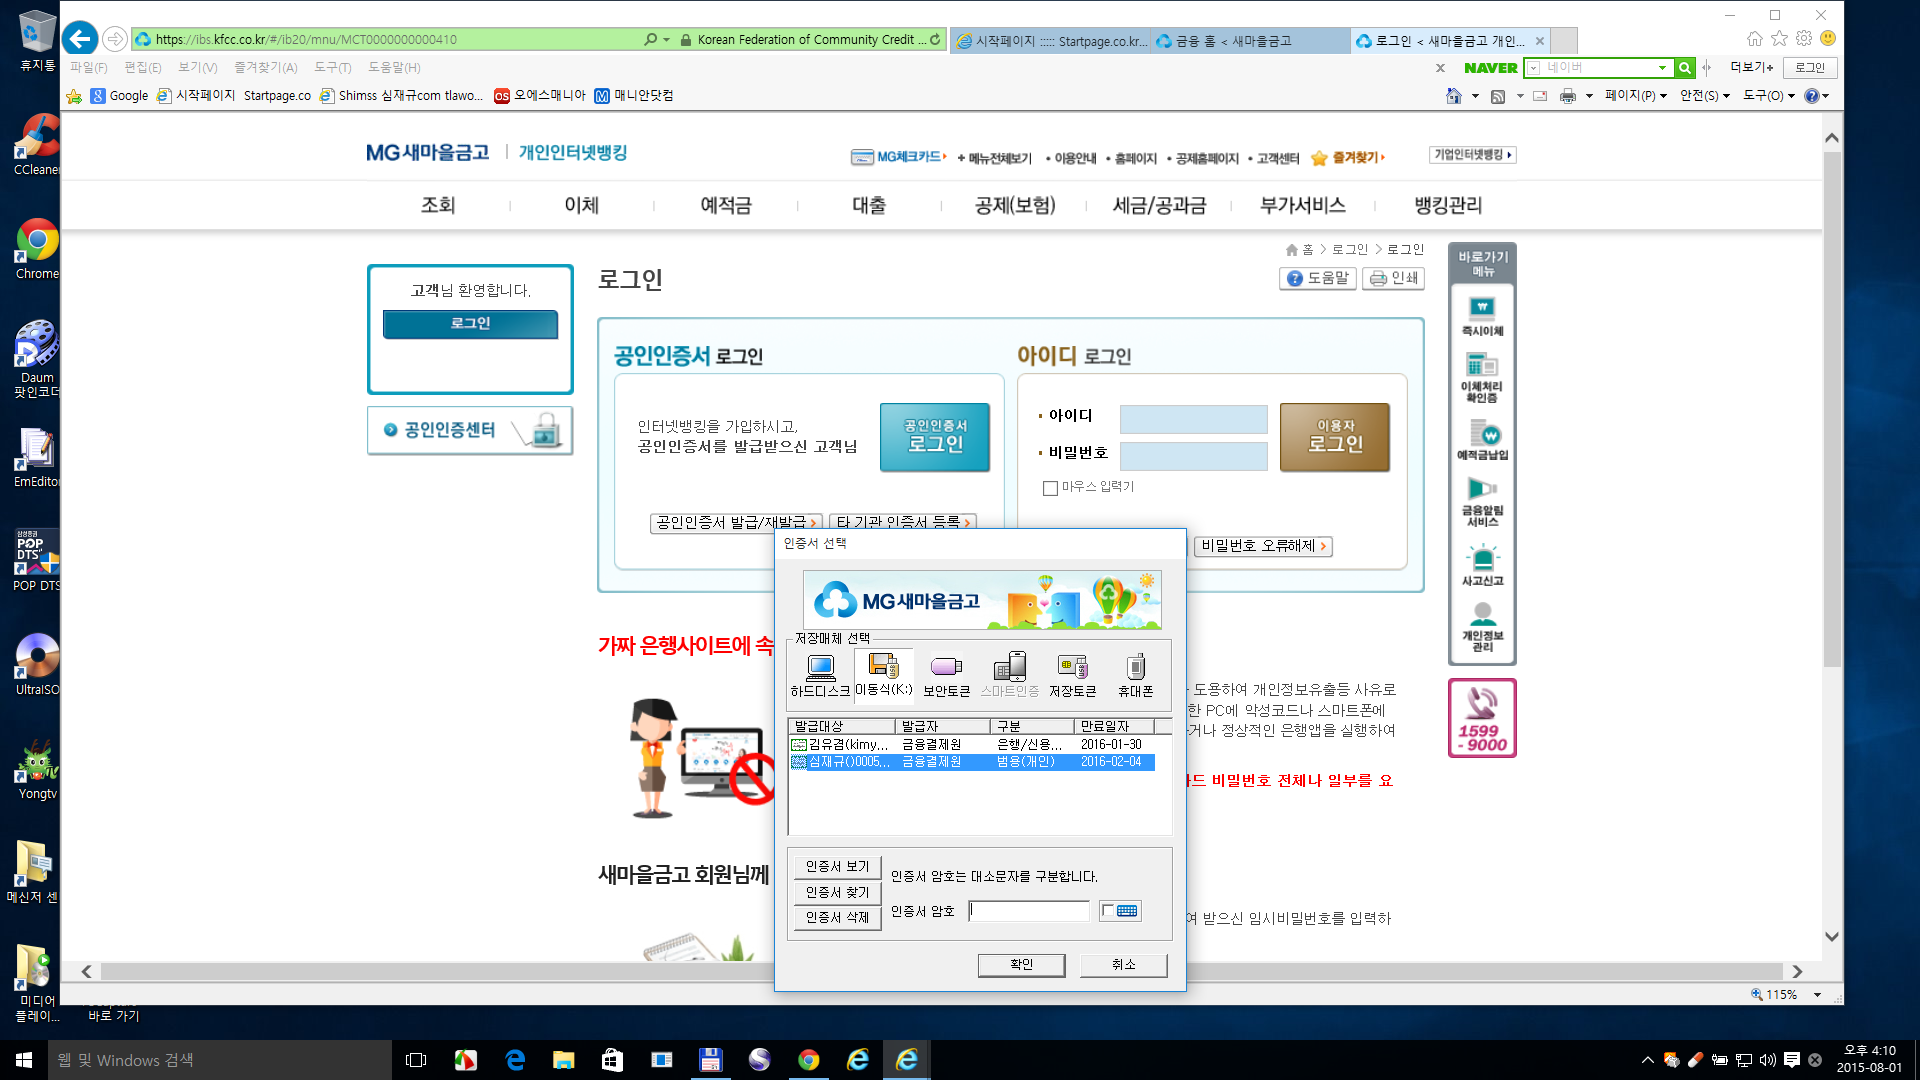This screenshot has height=1080, width=1920.
Task: Open File Explorer from the taskbar
Action: (564, 1060)
